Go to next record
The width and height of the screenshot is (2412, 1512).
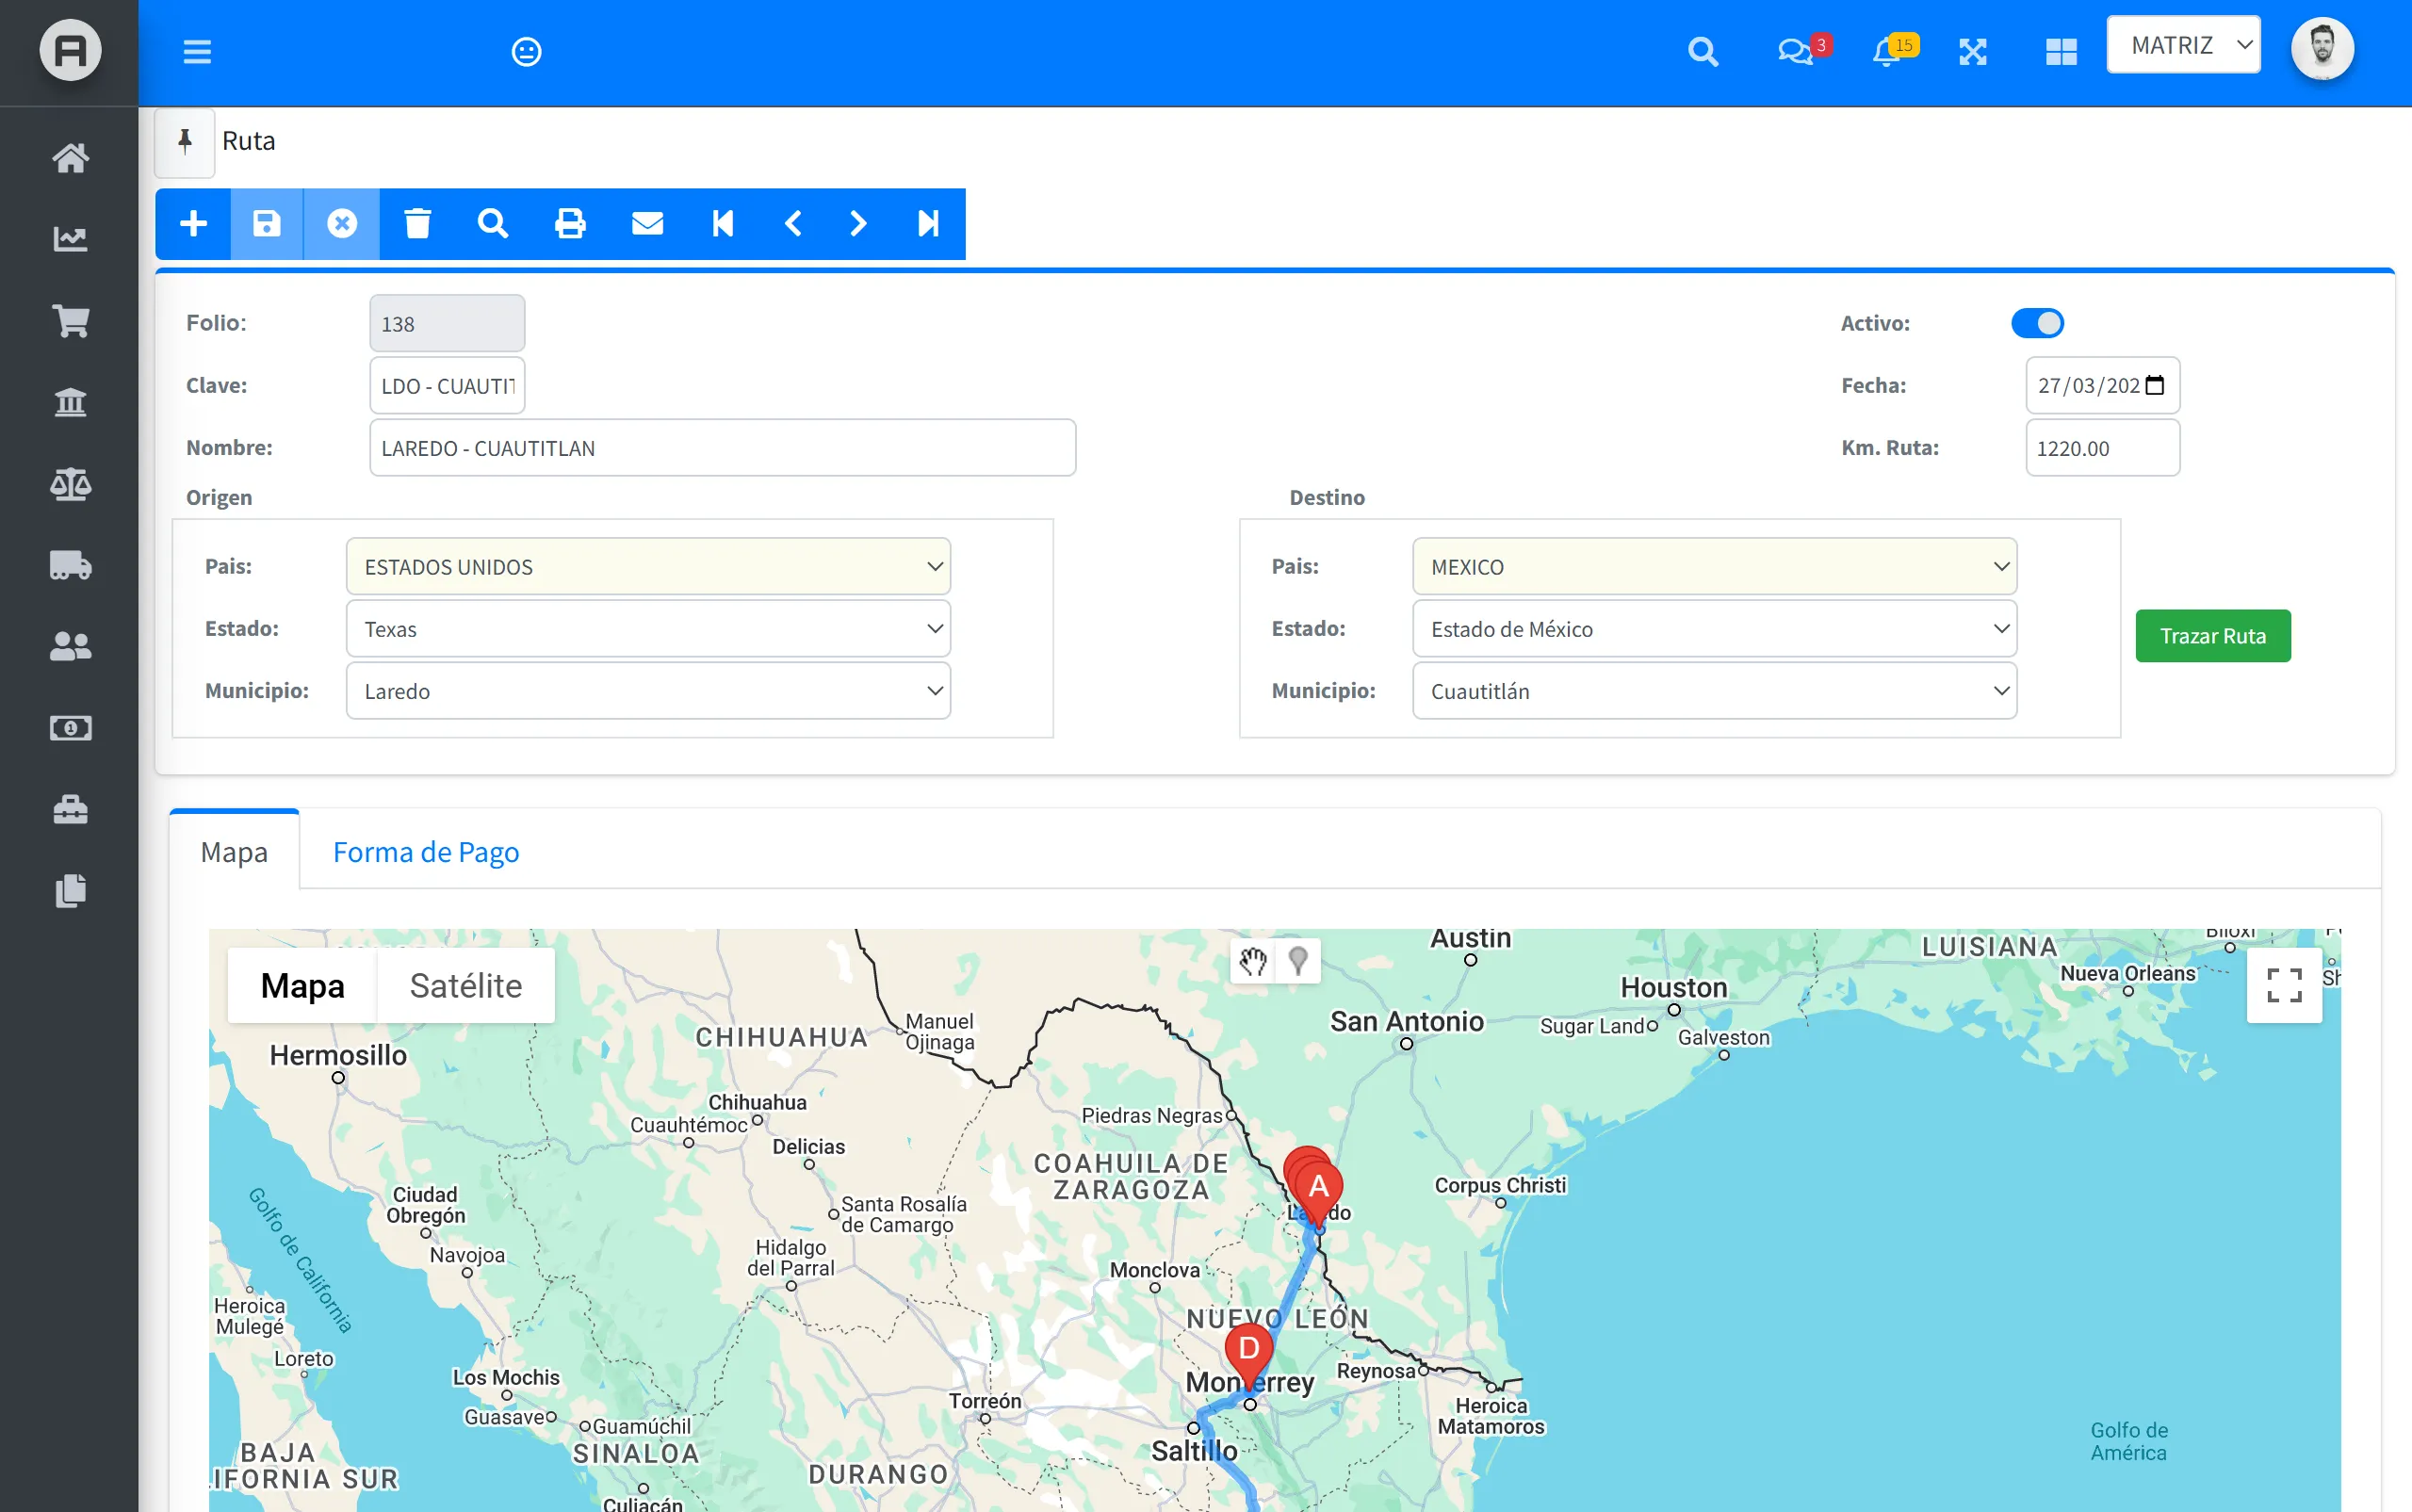coord(858,223)
